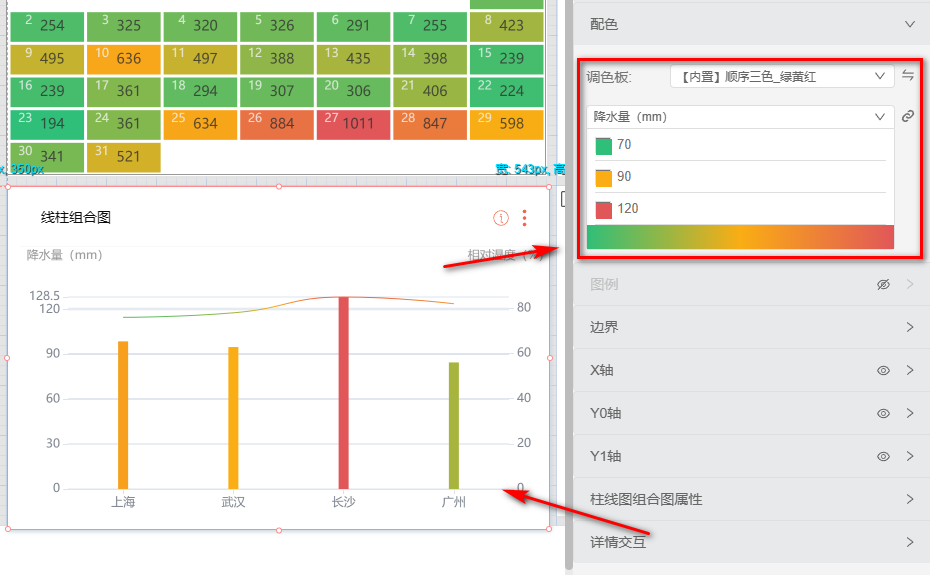Click the green color swatch for 70
This screenshot has height=575, width=930.
(x=603, y=145)
